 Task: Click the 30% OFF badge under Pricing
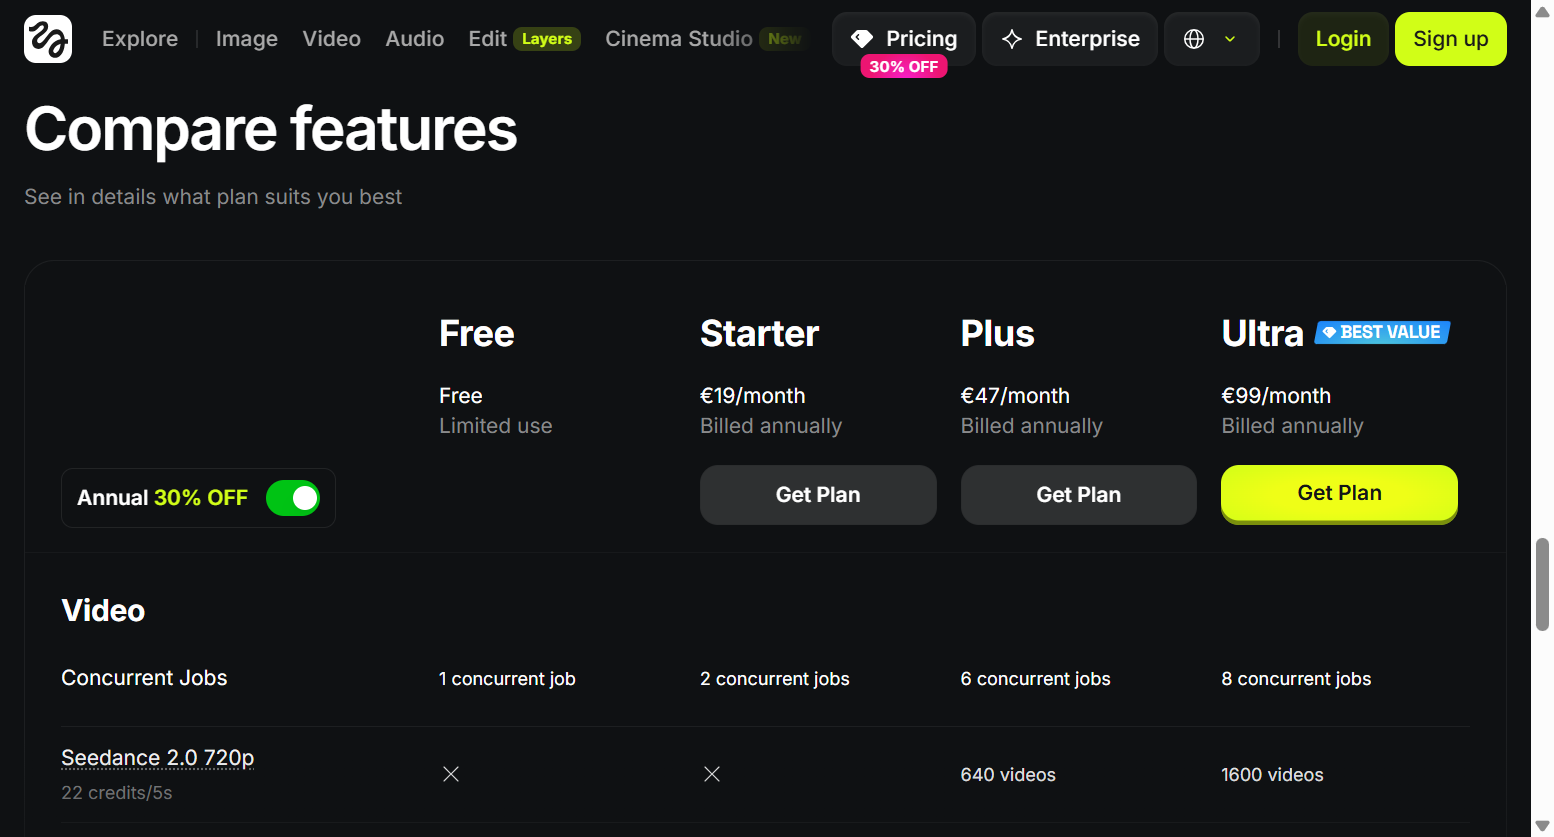pyautogui.click(x=904, y=67)
